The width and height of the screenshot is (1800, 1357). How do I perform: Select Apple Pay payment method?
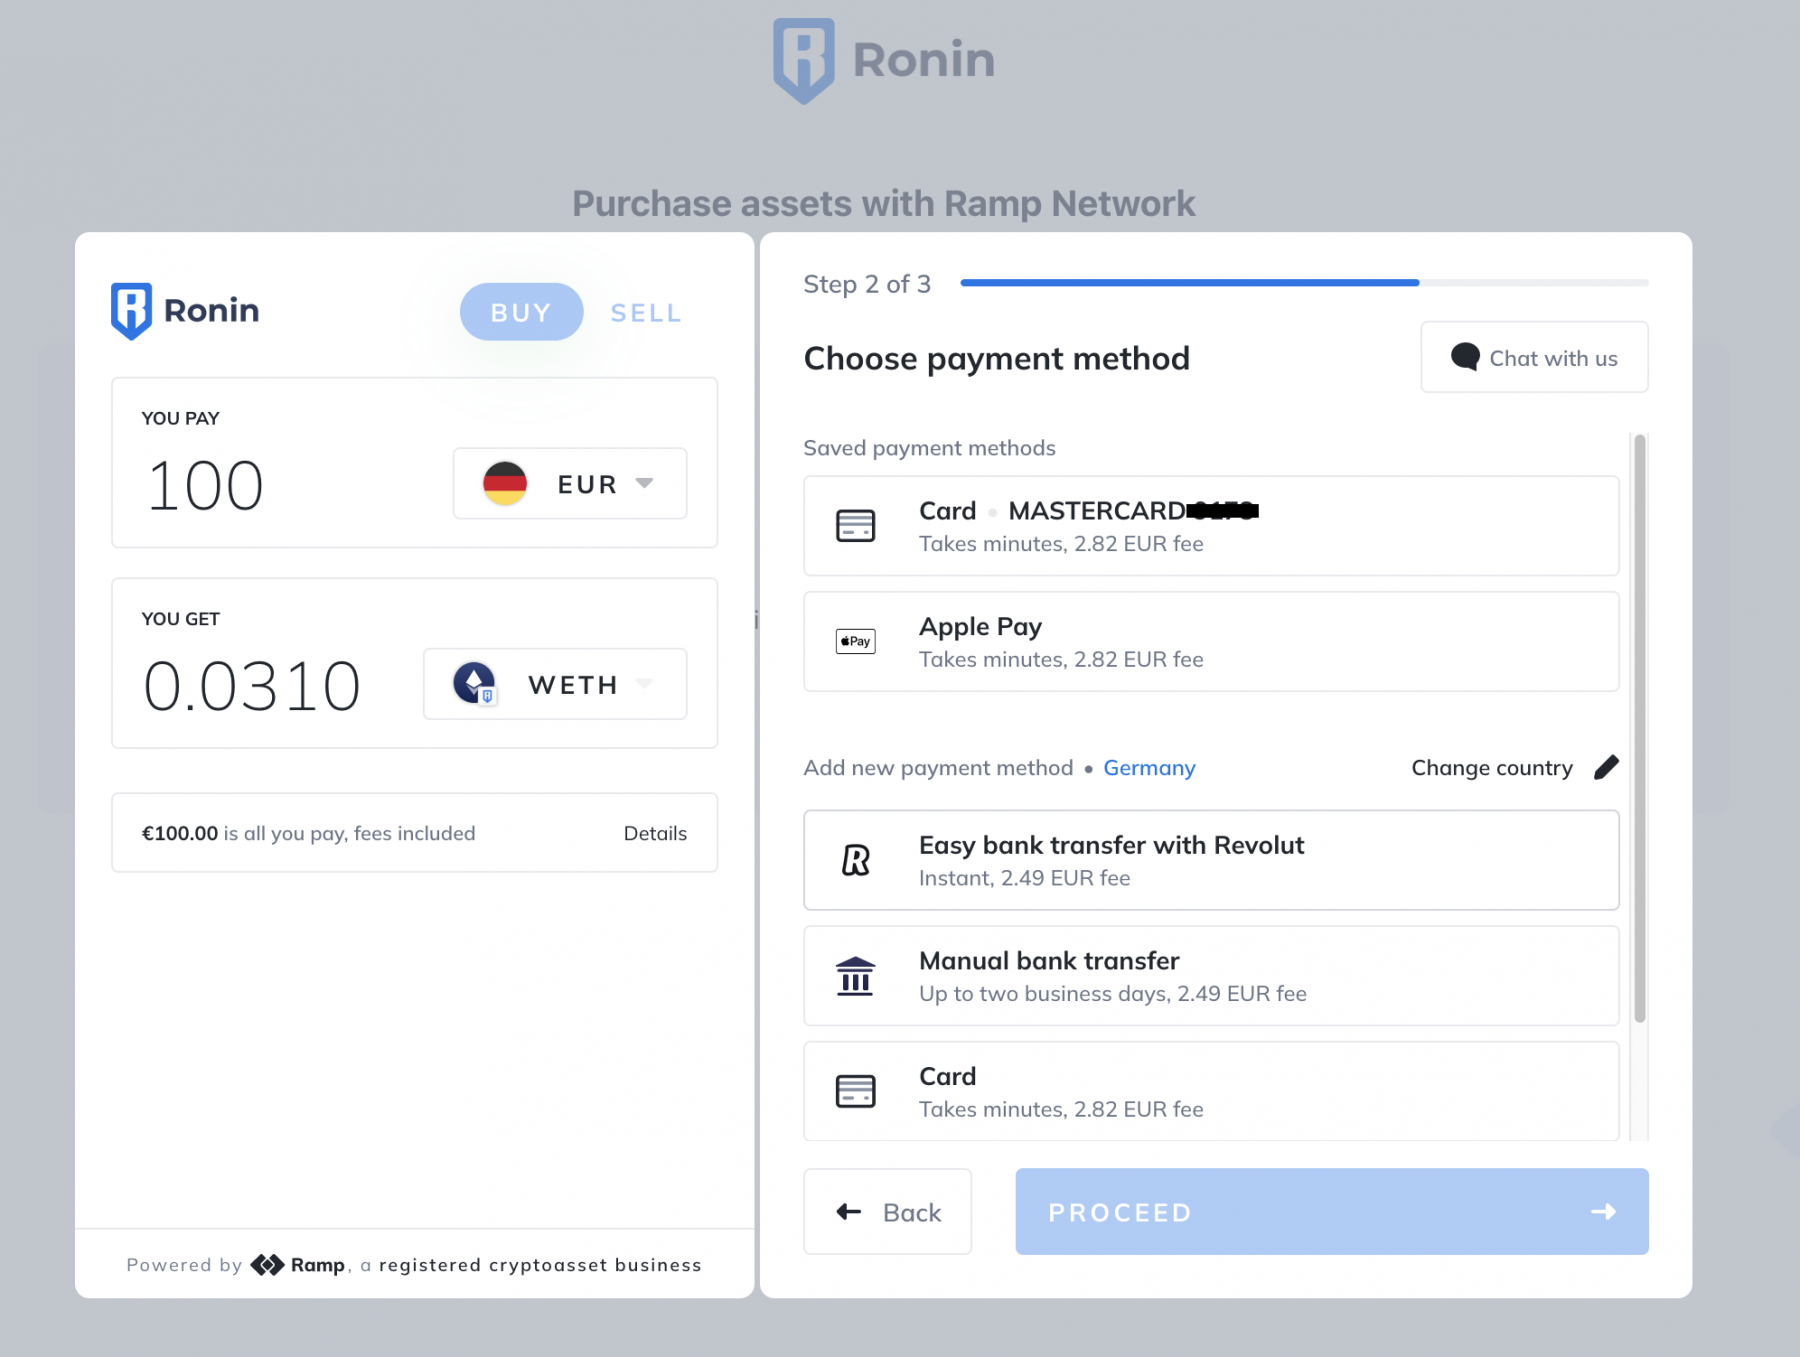click(1211, 641)
